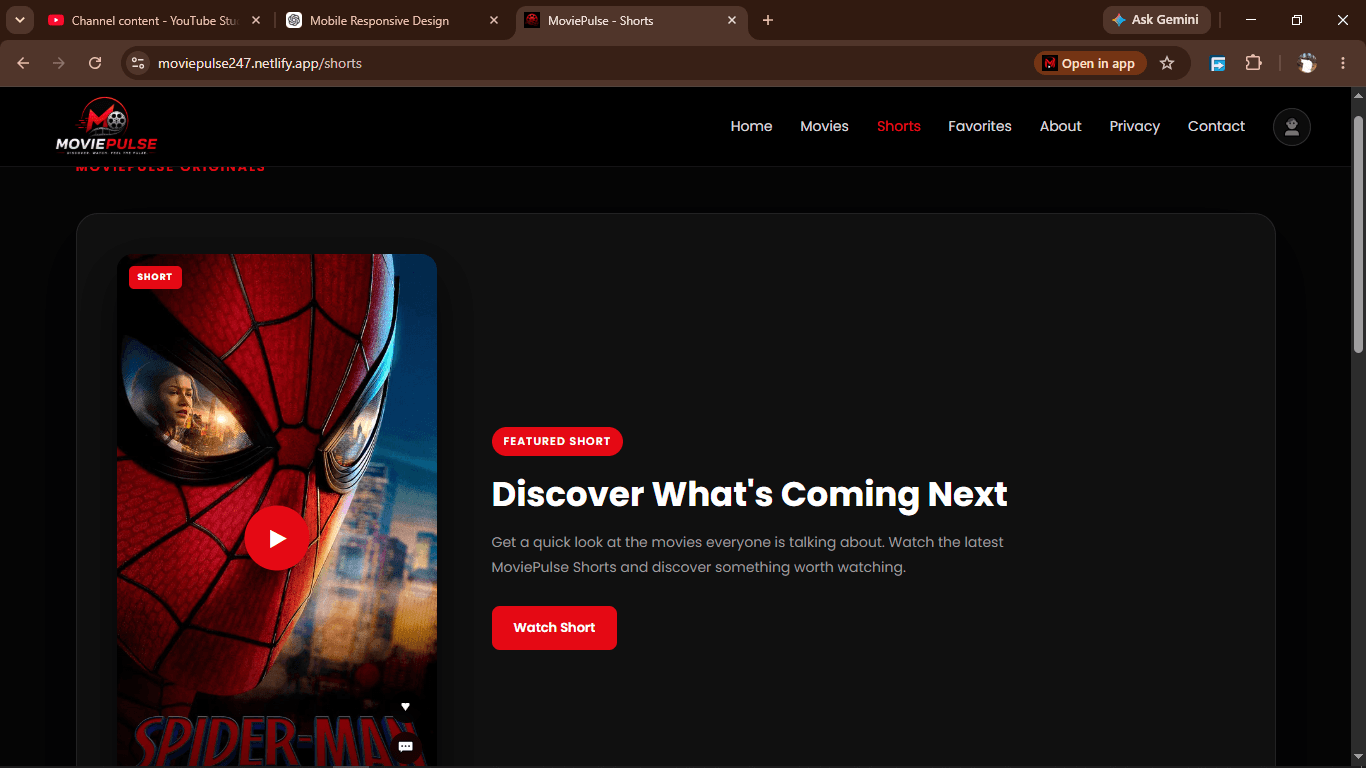Click the Spider-Man poster thumbnail
1366x768 pixels.
(277, 510)
